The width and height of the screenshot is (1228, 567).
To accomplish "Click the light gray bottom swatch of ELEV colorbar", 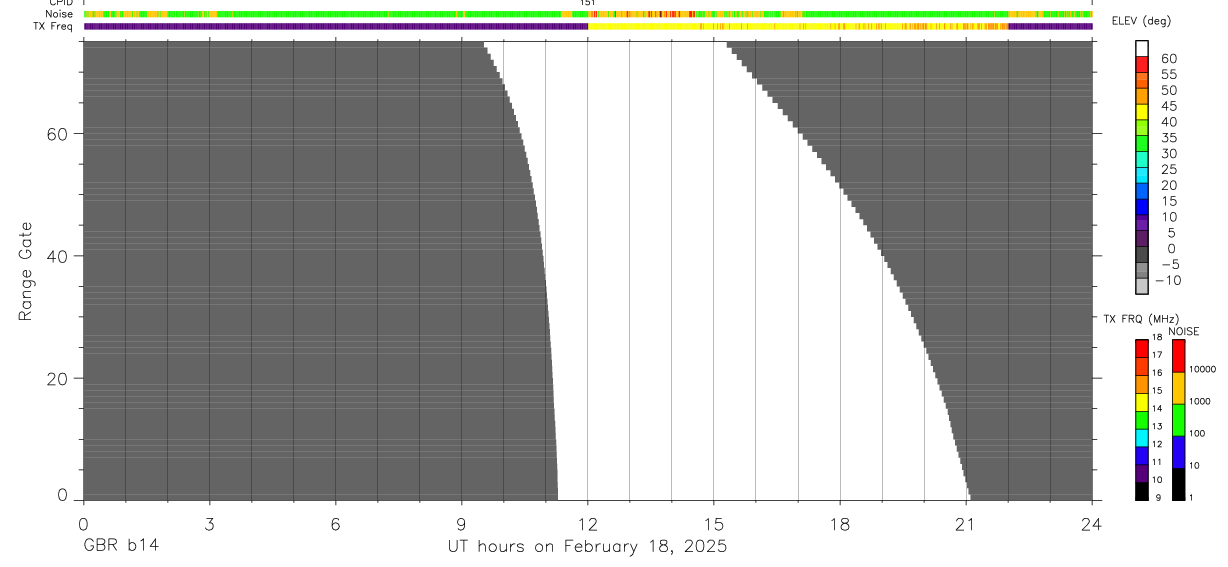I will pyautogui.click(x=1142, y=286).
